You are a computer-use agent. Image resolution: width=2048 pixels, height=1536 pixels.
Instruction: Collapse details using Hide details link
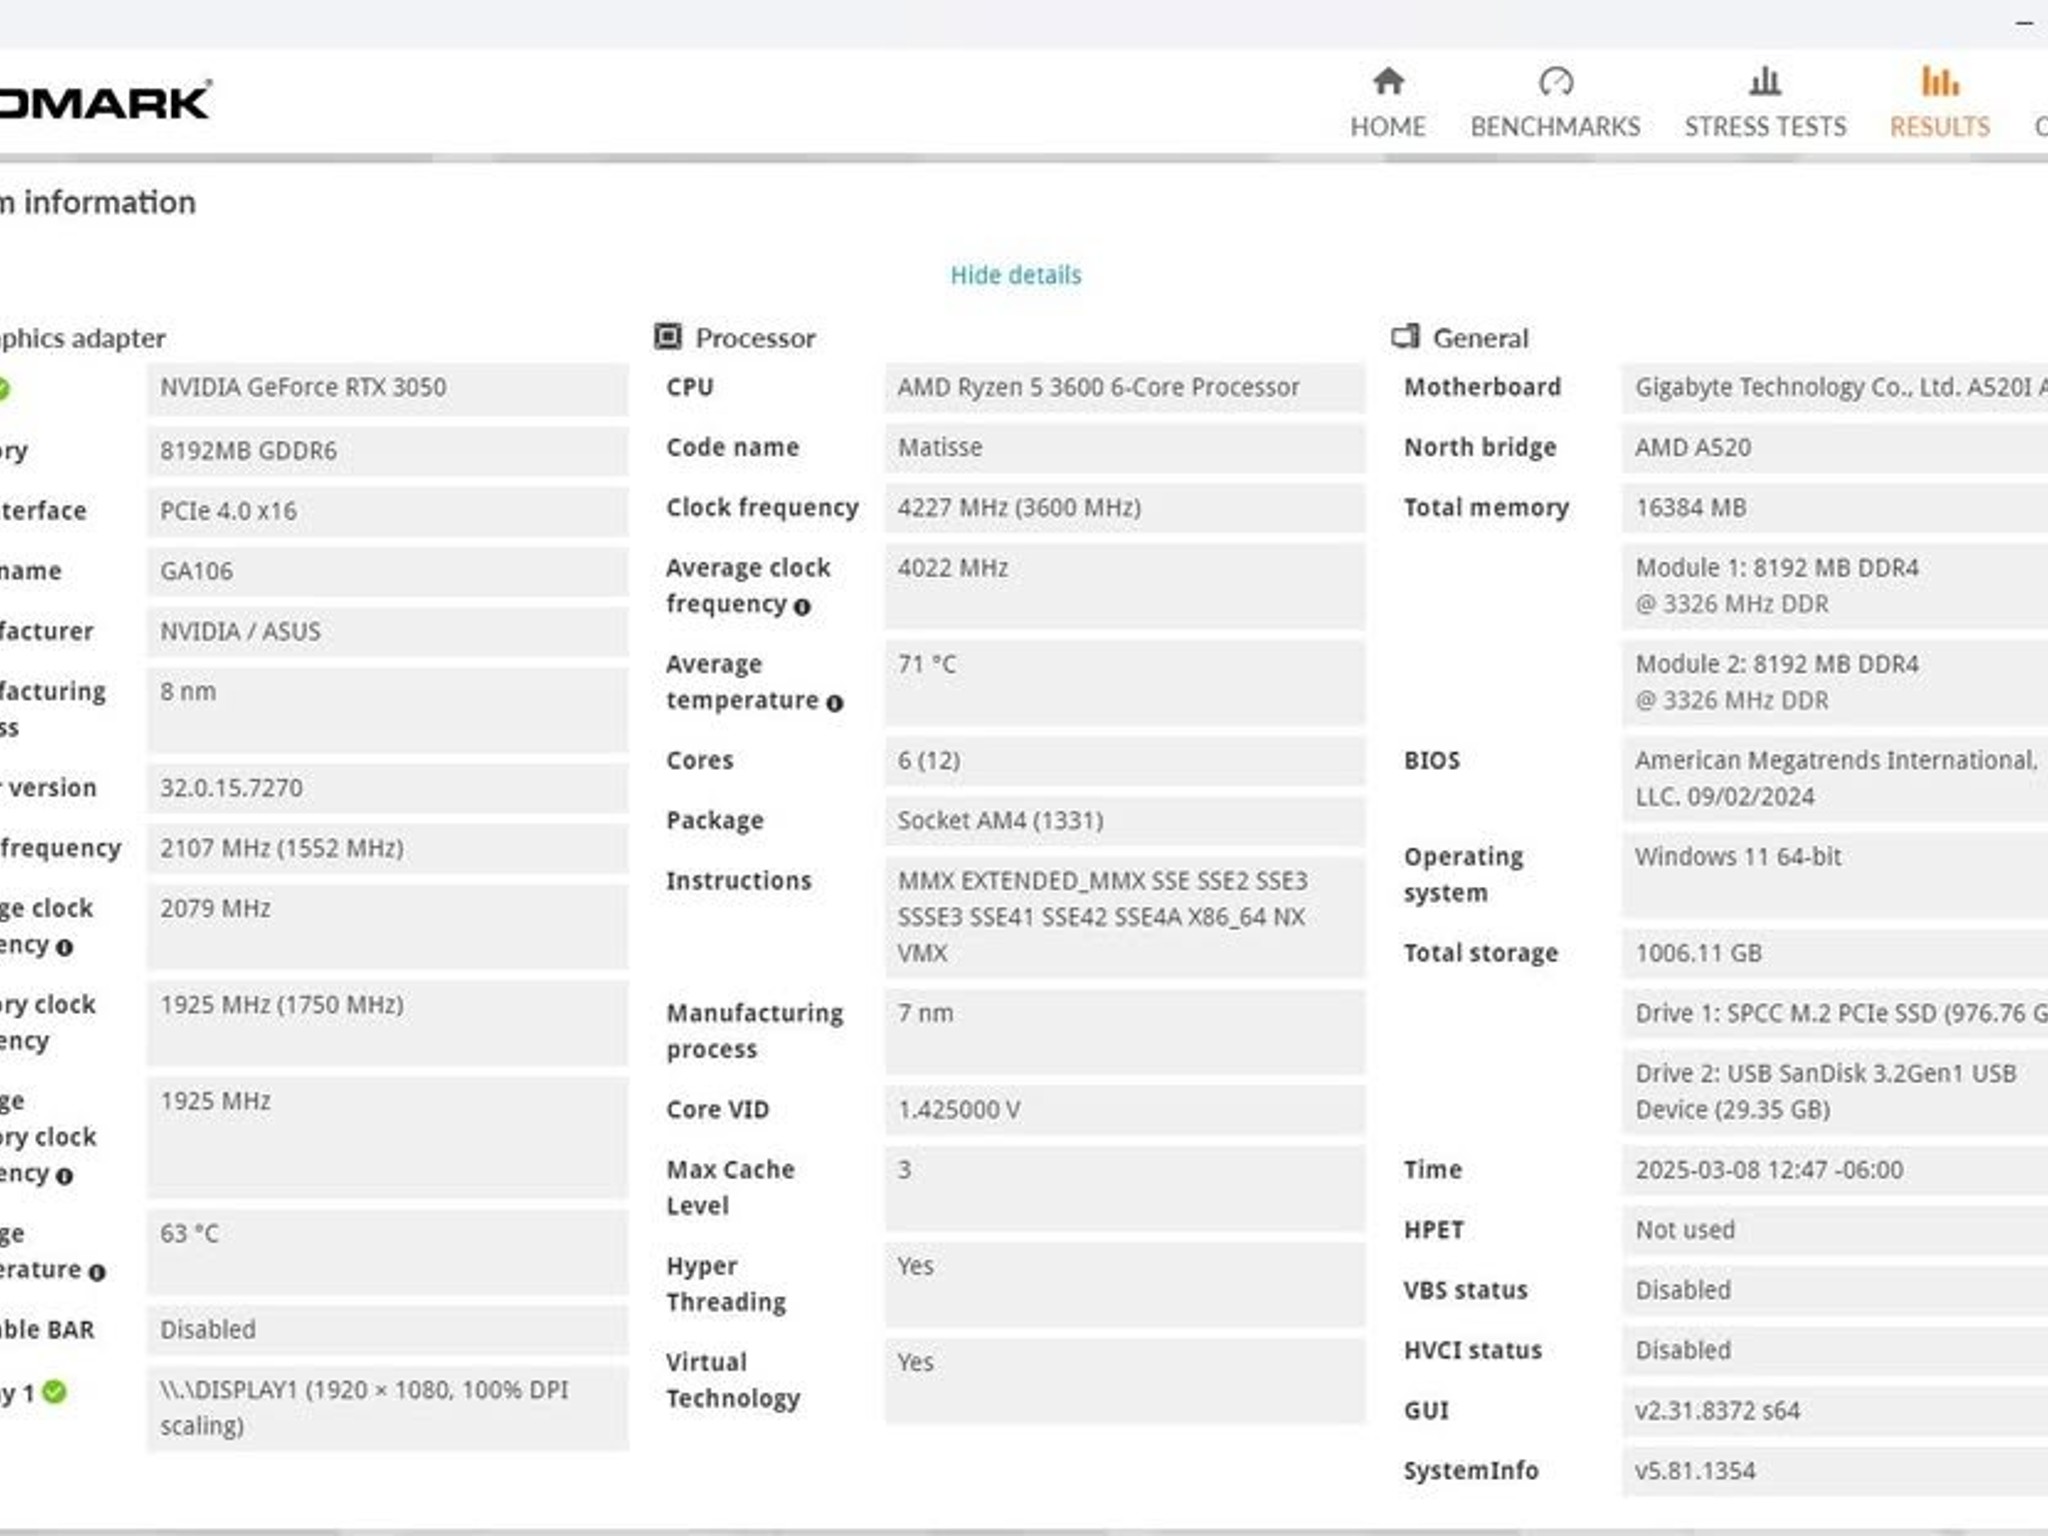pos(1016,275)
